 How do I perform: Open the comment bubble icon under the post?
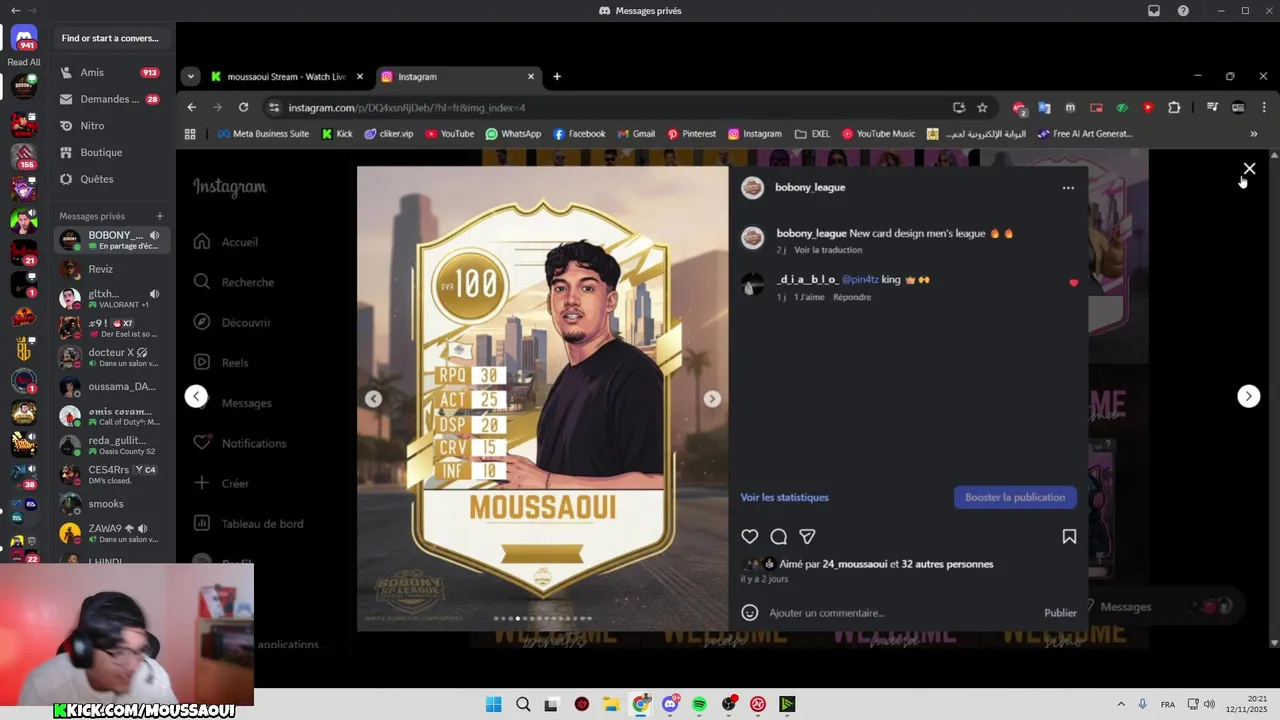[x=779, y=537]
